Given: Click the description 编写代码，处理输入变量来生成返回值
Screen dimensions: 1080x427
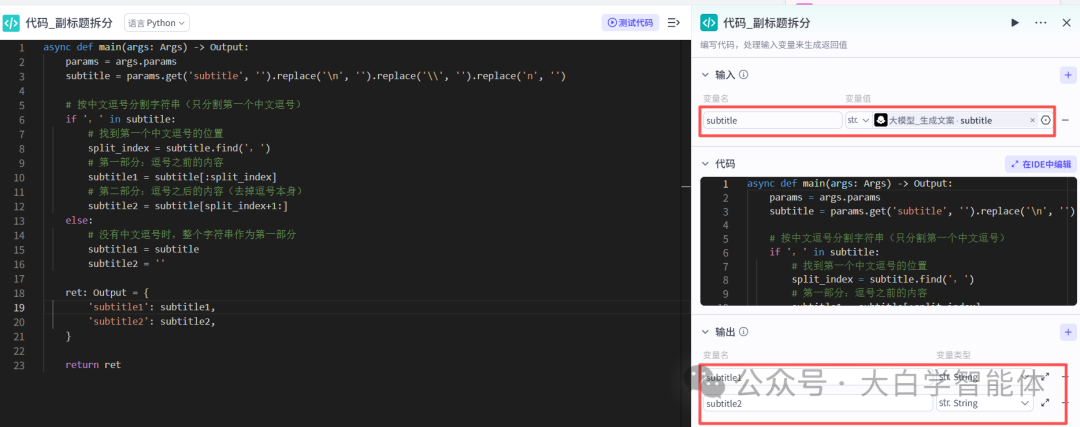Looking at the screenshot, I should tap(773, 45).
